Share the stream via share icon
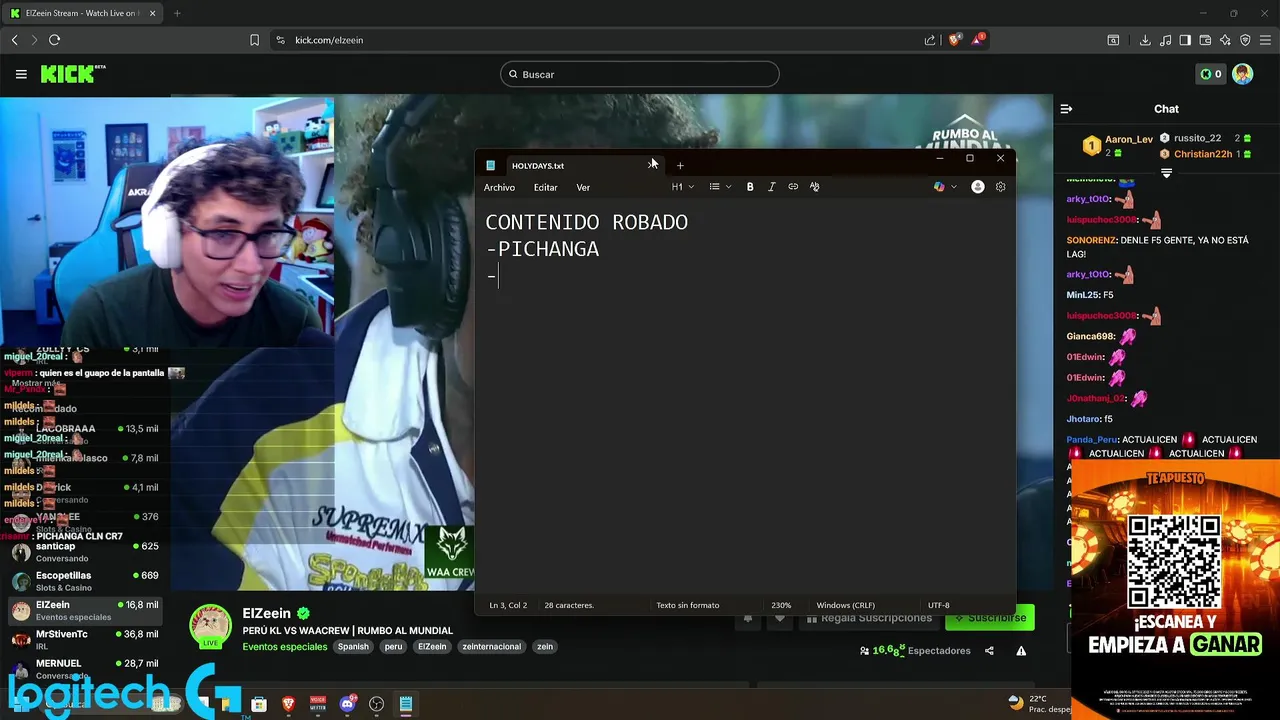The image size is (1280, 720). [989, 651]
